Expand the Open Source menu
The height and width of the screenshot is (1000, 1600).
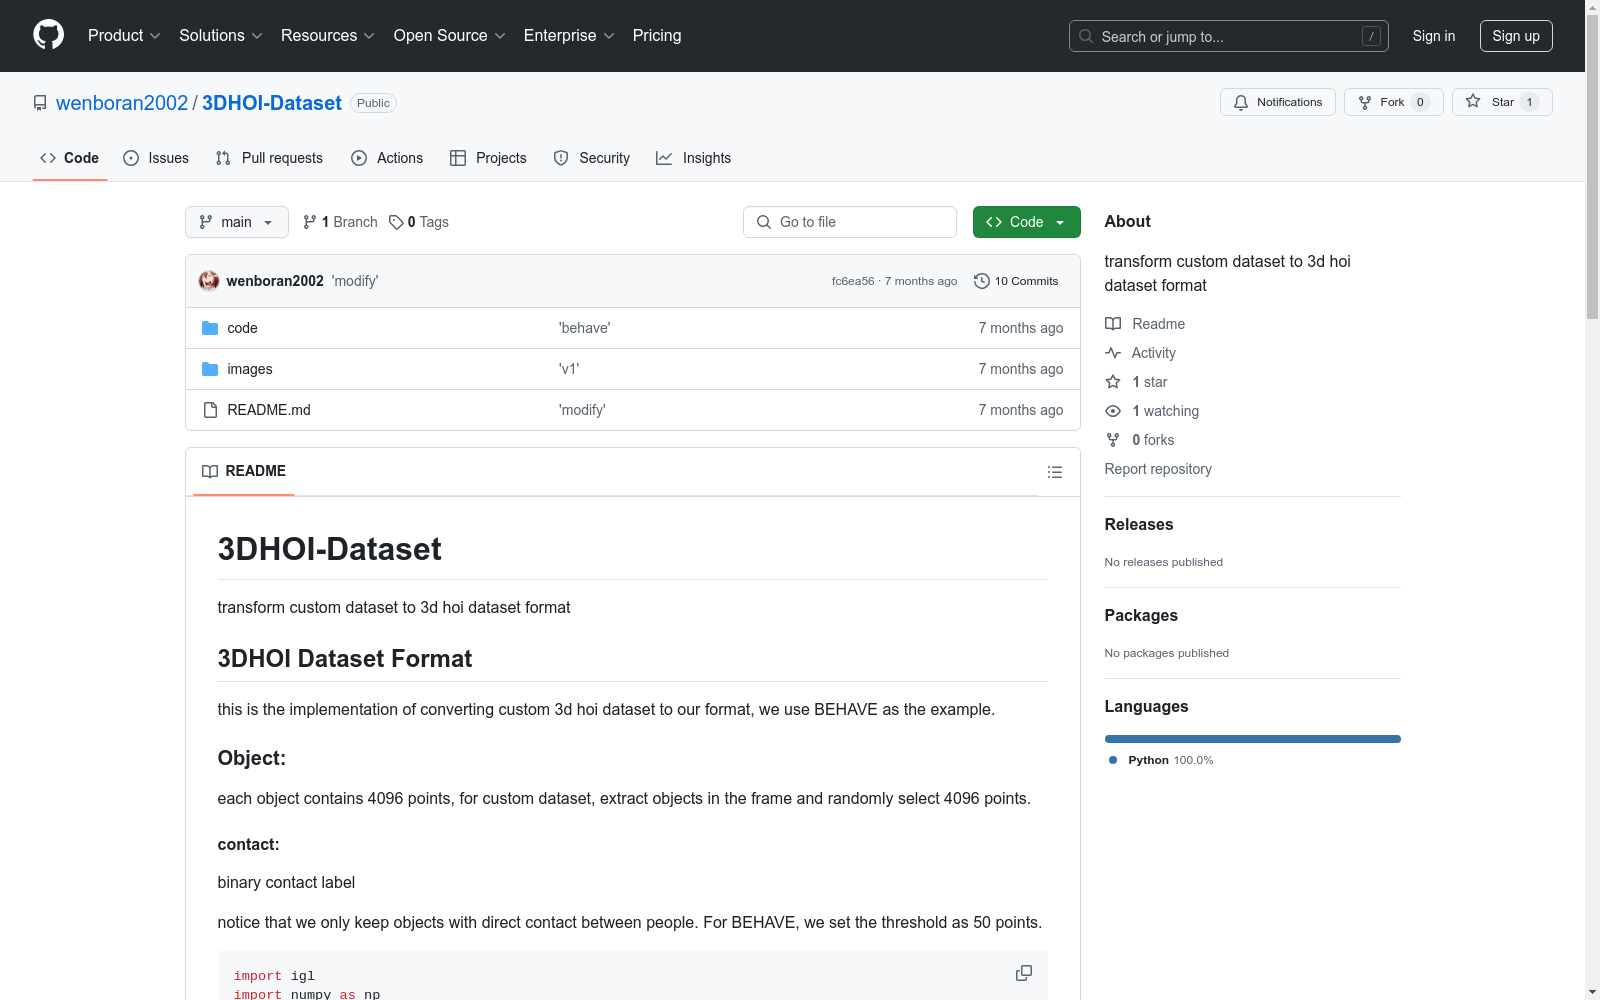[450, 35]
